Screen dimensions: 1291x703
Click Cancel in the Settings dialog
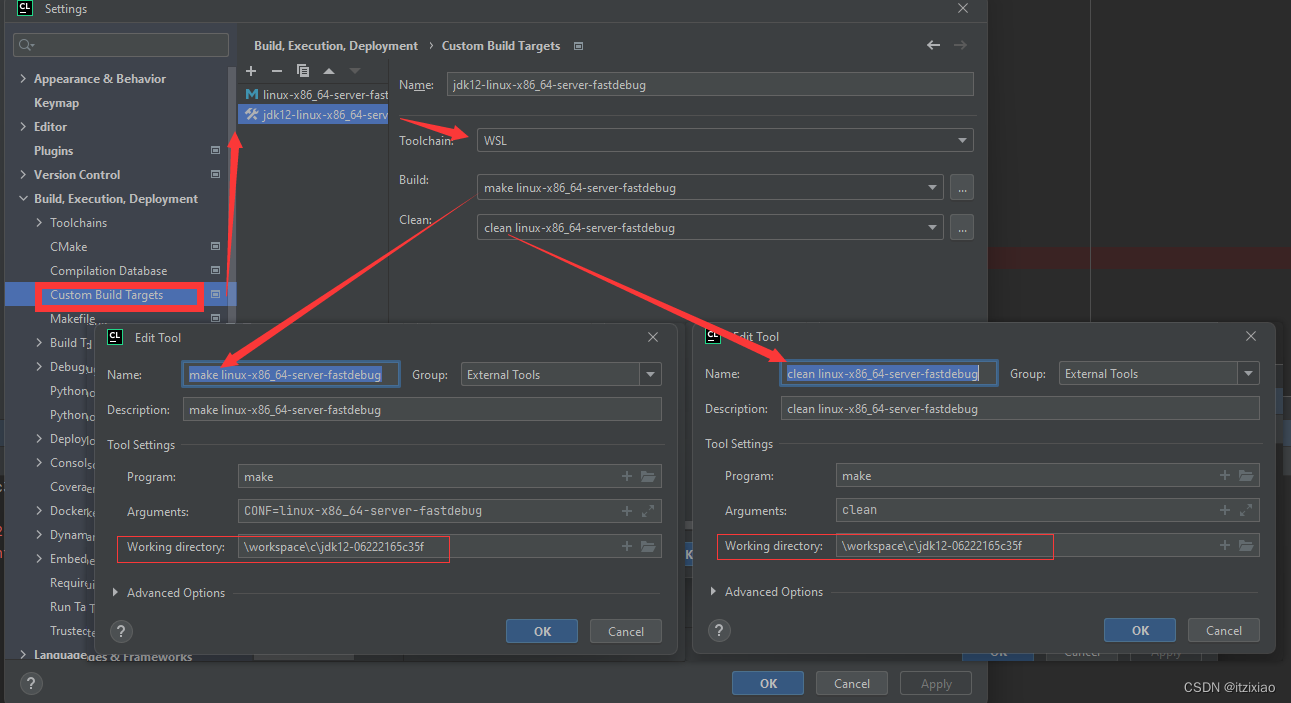[852, 684]
